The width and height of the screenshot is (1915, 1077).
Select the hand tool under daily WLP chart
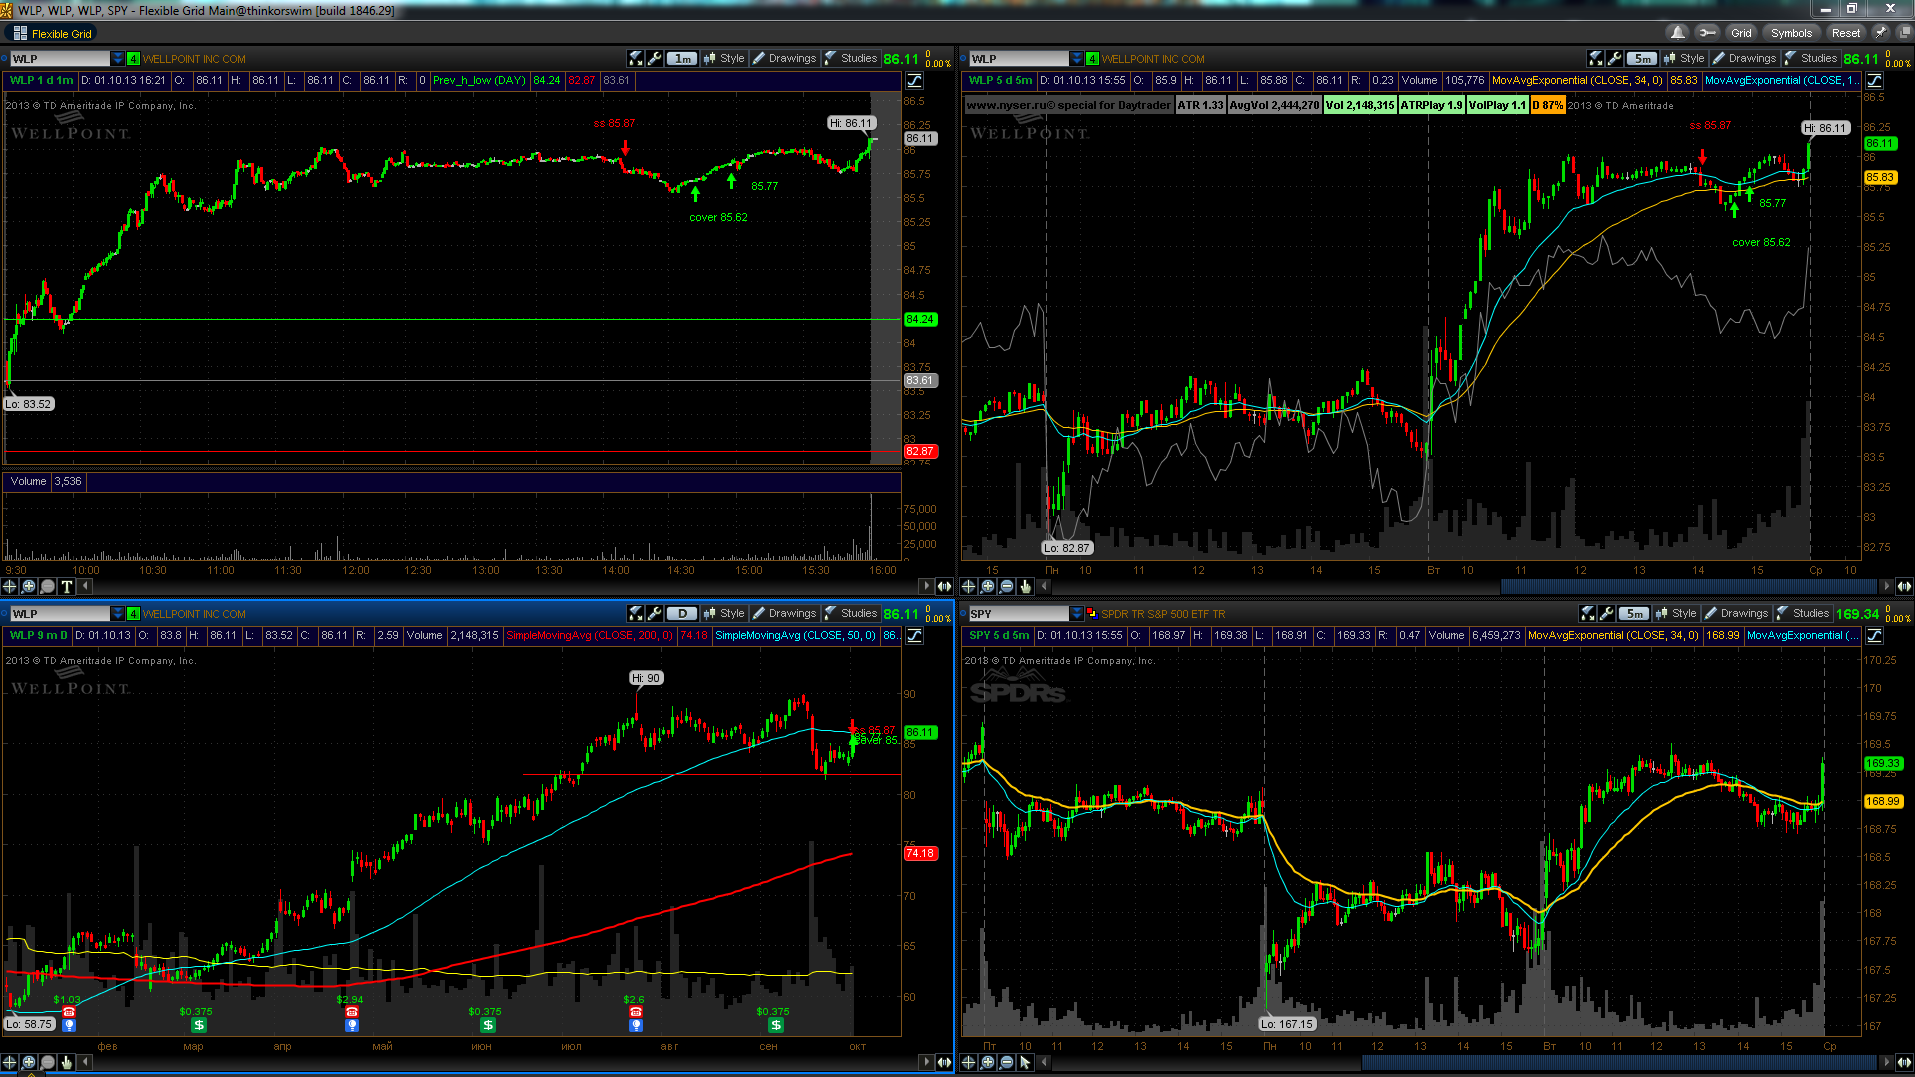pos(67,1062)
